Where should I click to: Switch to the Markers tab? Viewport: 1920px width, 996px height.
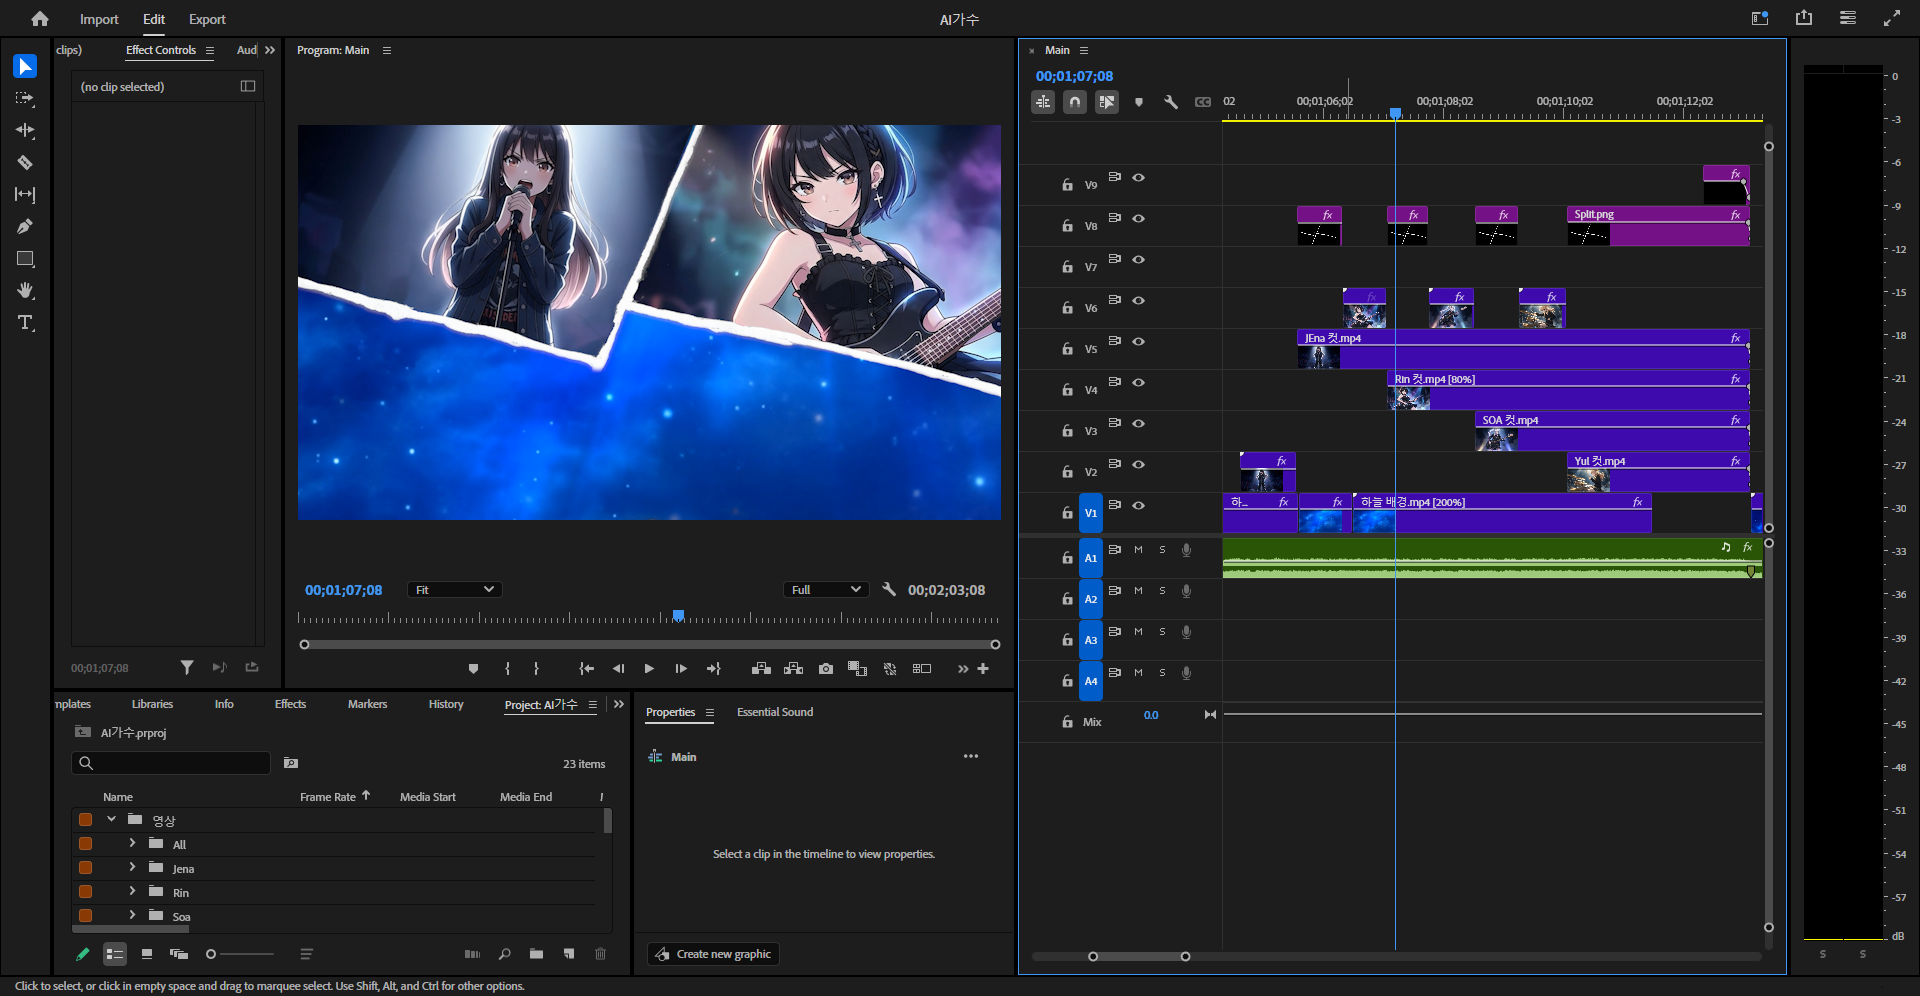(x=367, y=704)
